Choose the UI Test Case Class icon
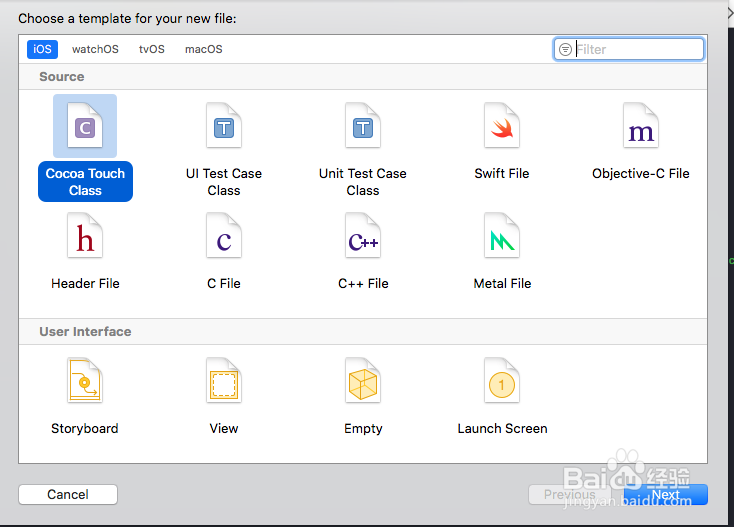 tap(224, 126)
